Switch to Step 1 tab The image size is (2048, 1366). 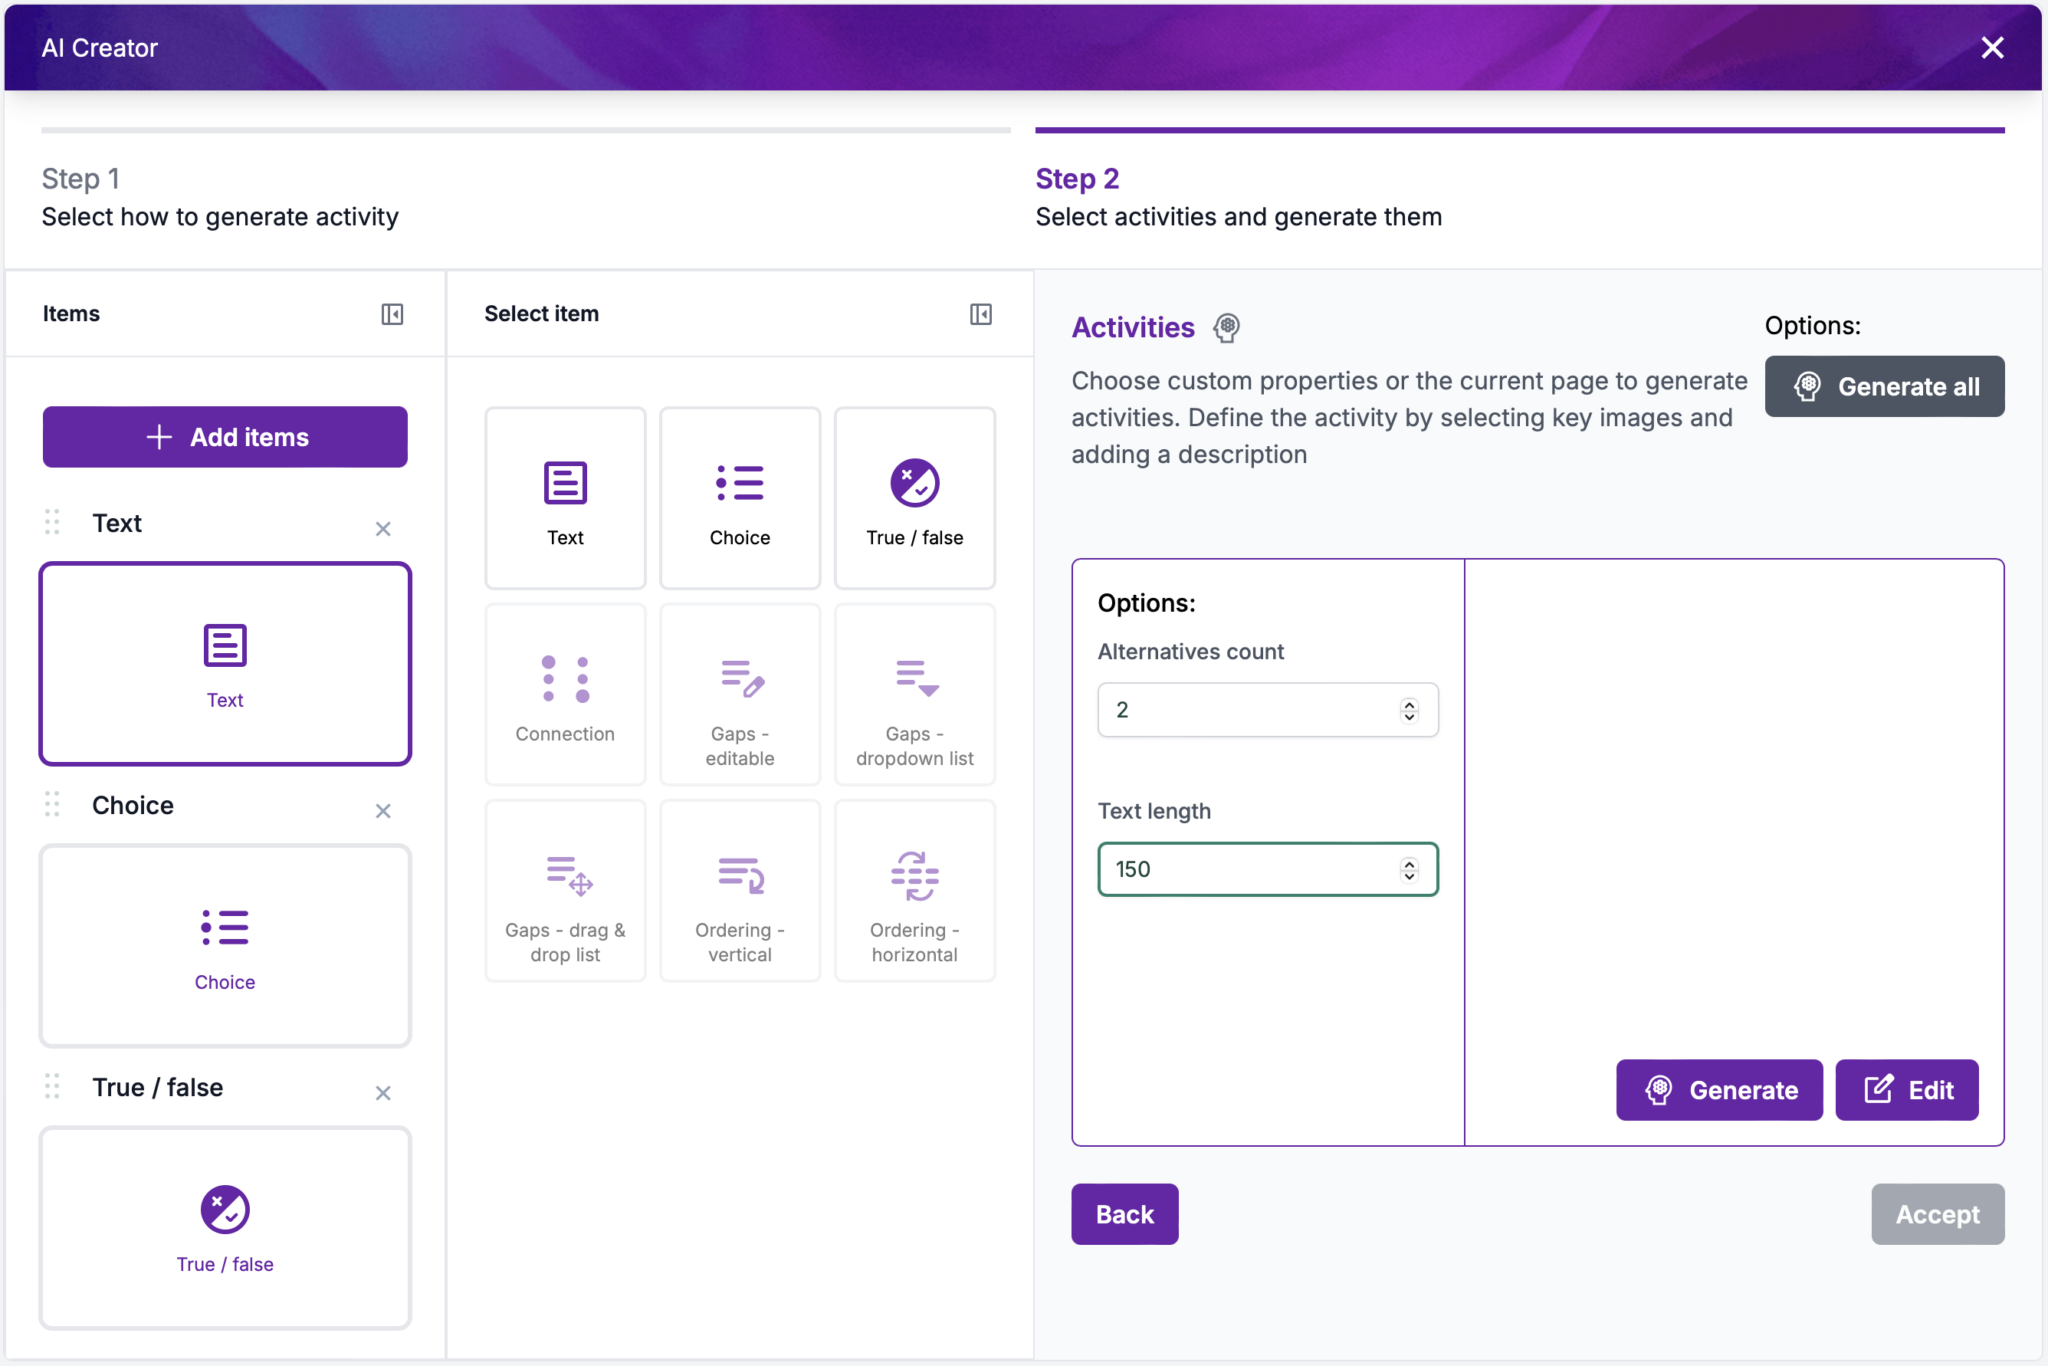(x=526, y=180)
